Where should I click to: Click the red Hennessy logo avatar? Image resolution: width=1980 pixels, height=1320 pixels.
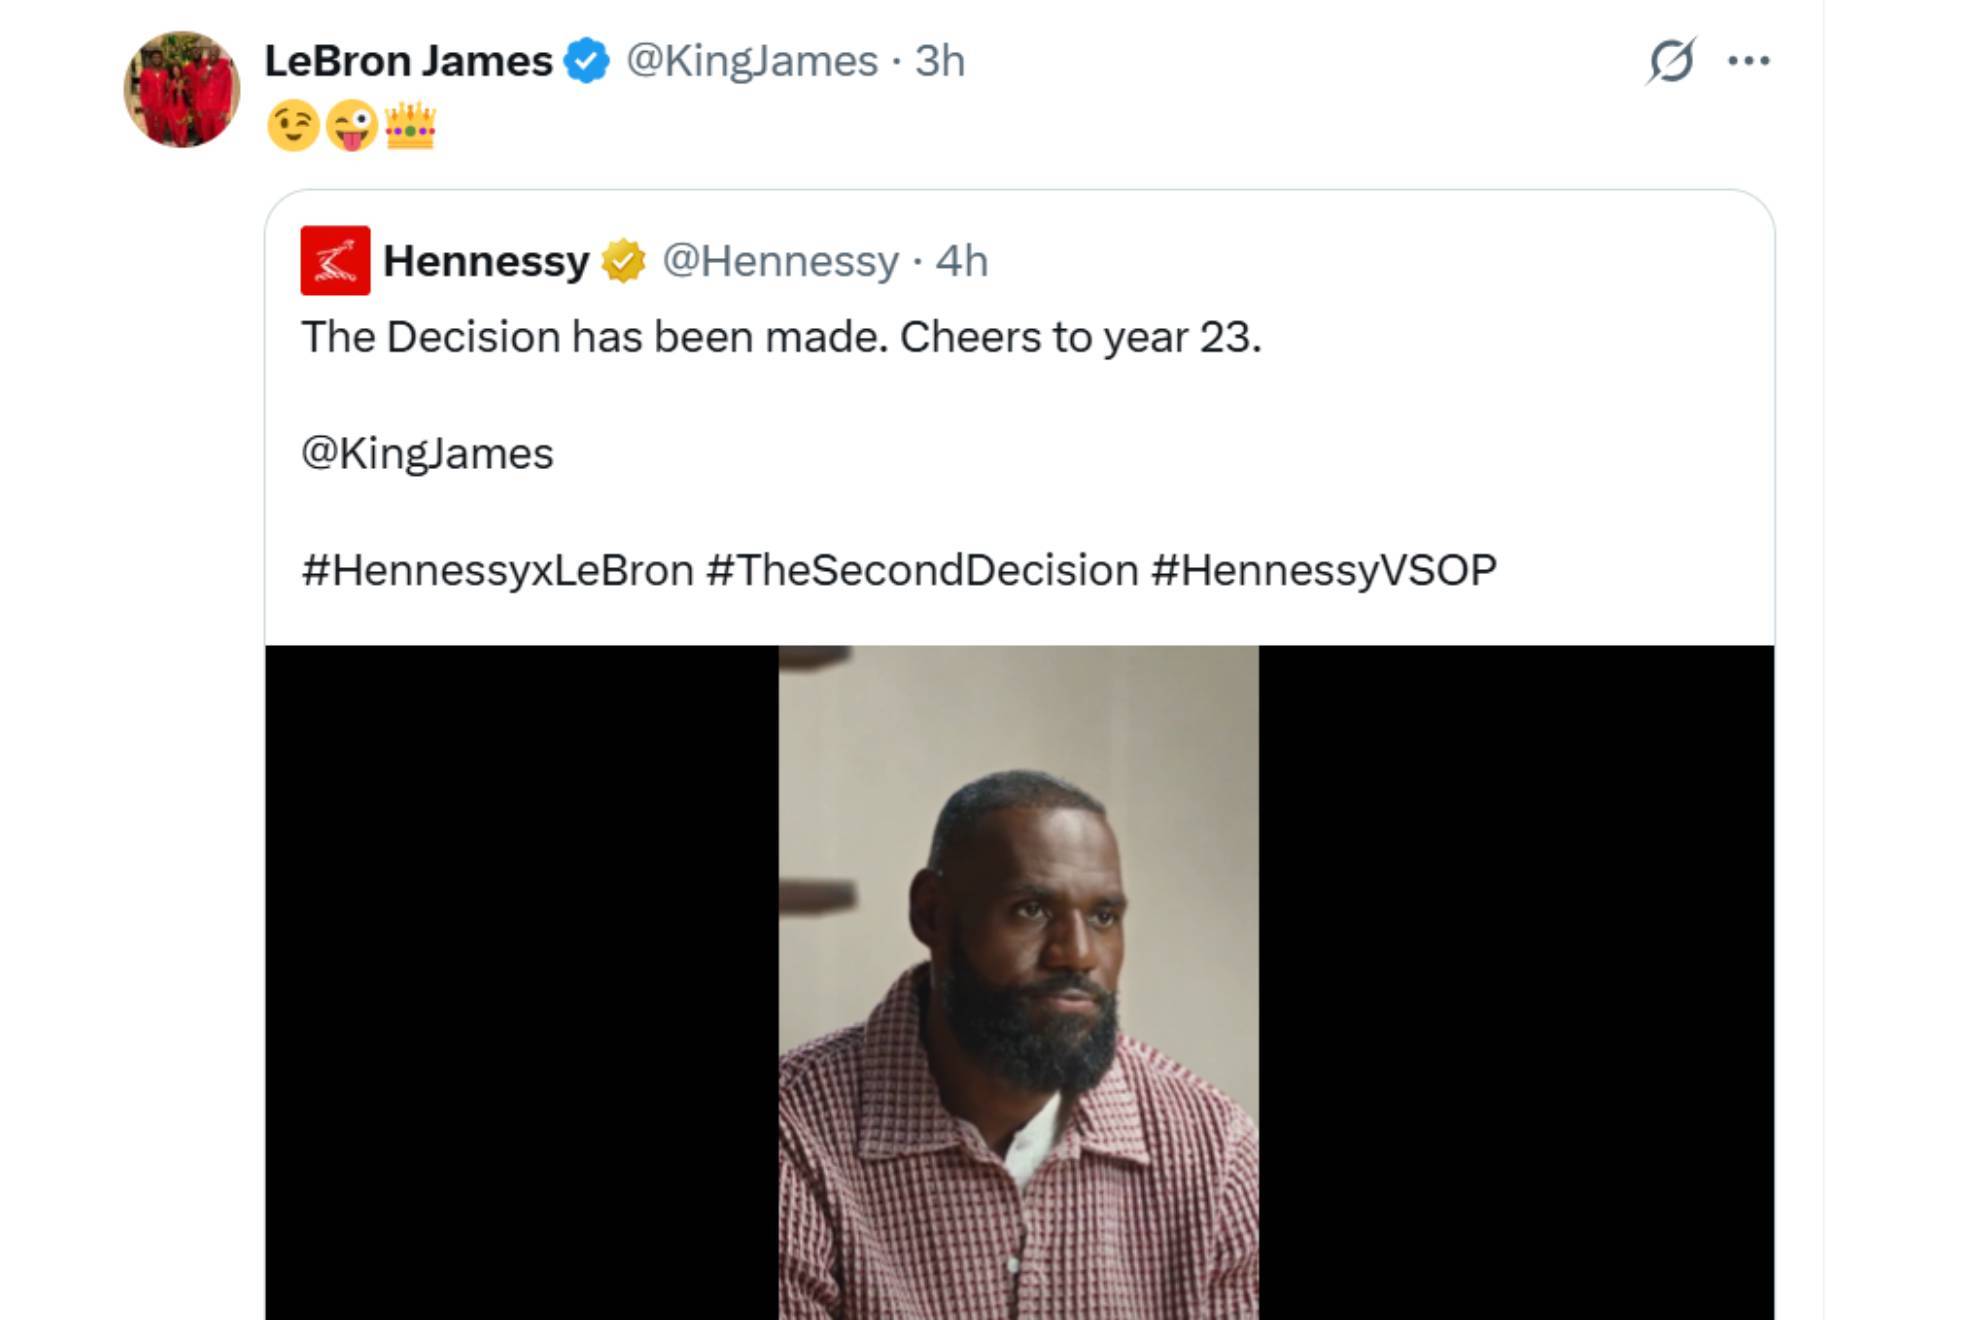[x=335, y=260]
